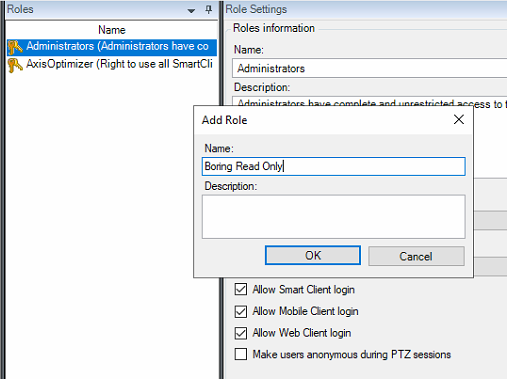Viewport: 507px width, 379px height.
Task: Click the Name field in Add Role
Action: (x=333, y=166)
